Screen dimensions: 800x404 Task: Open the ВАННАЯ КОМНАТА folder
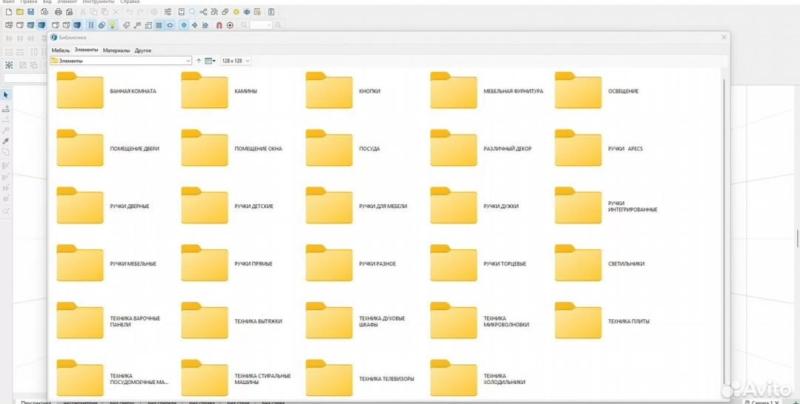click(x=80, y=91)
